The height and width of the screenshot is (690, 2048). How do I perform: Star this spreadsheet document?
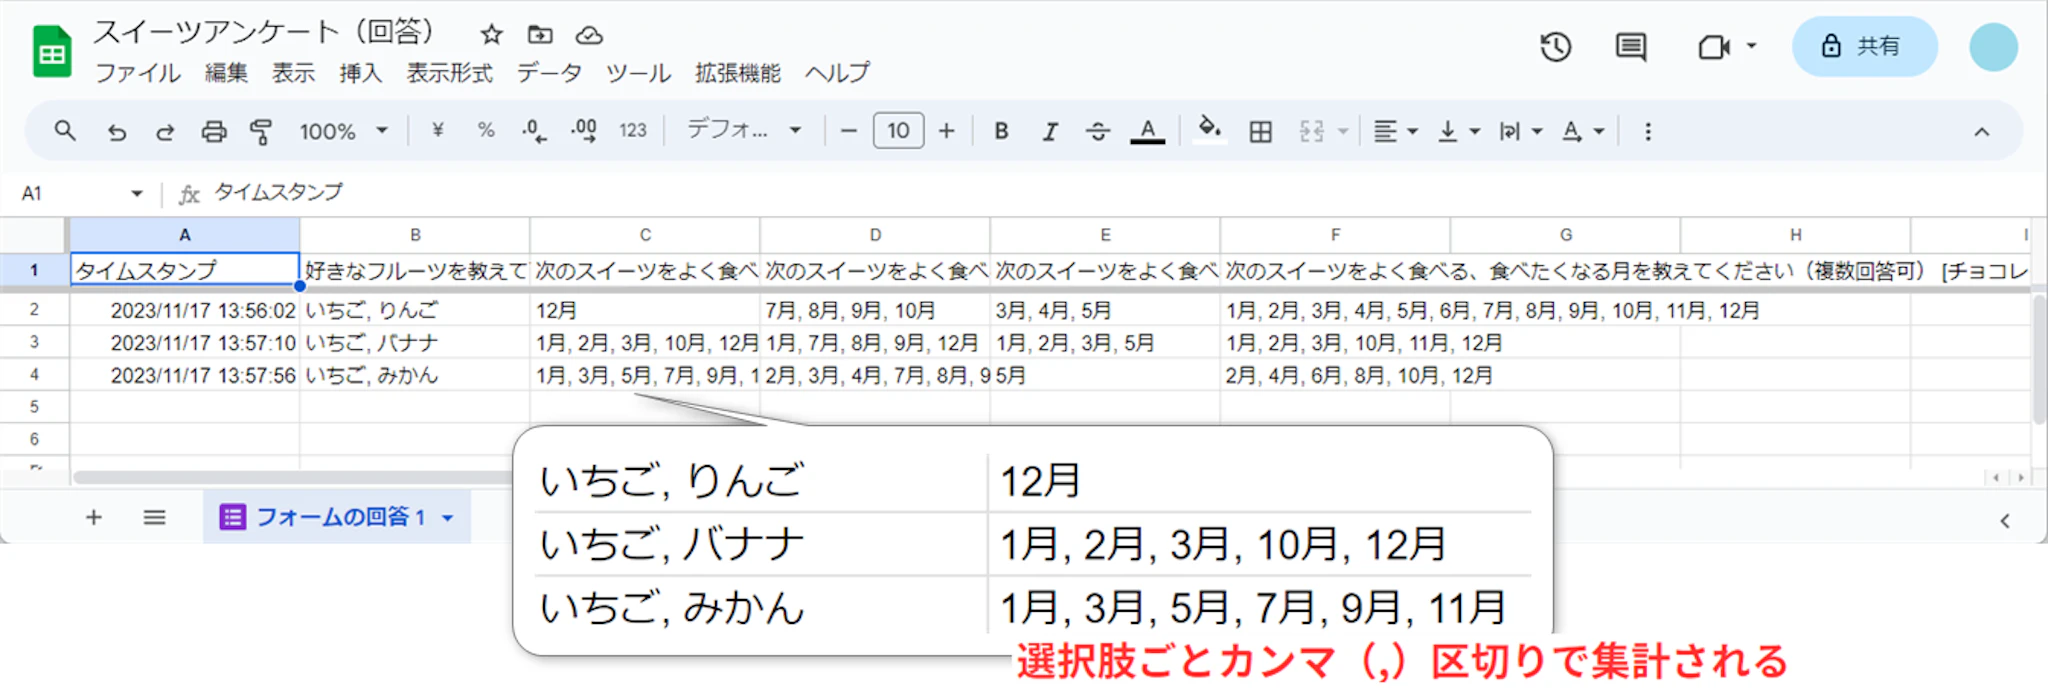[491, 35]
